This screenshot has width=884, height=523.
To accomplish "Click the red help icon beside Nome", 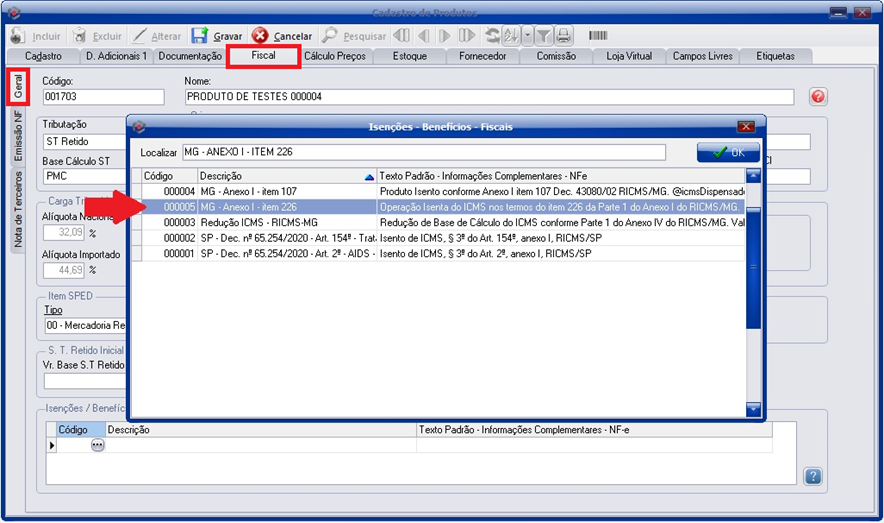I will point(818,97).
